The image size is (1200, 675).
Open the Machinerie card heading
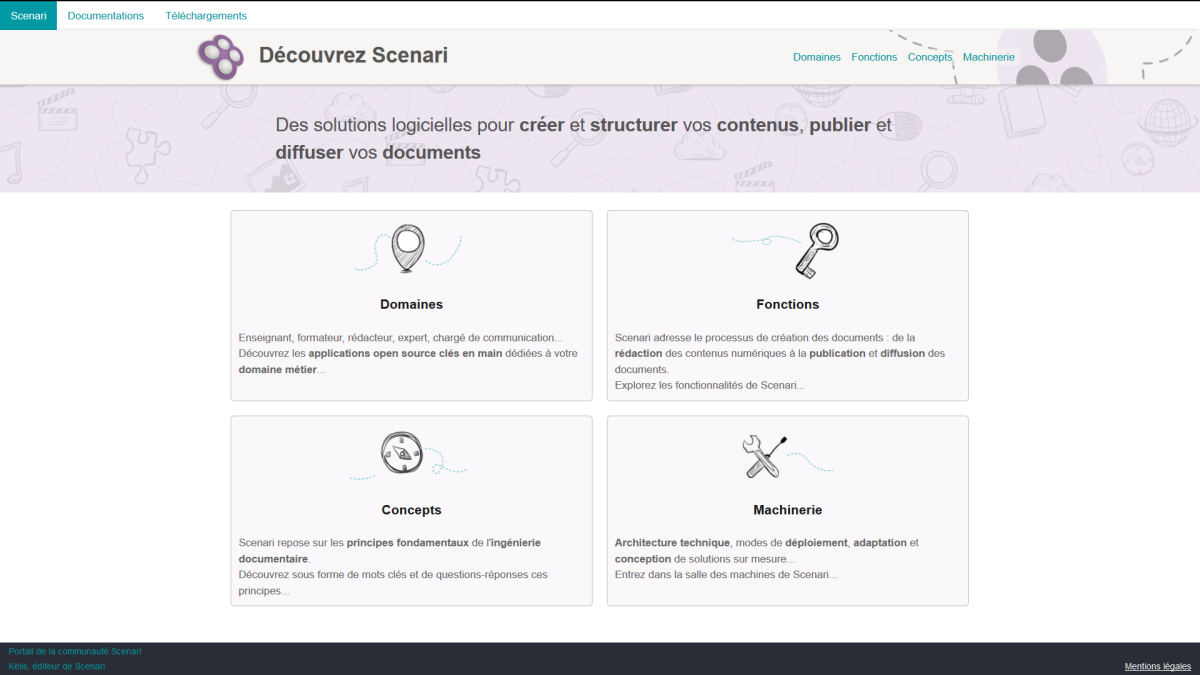pos(788,510)
